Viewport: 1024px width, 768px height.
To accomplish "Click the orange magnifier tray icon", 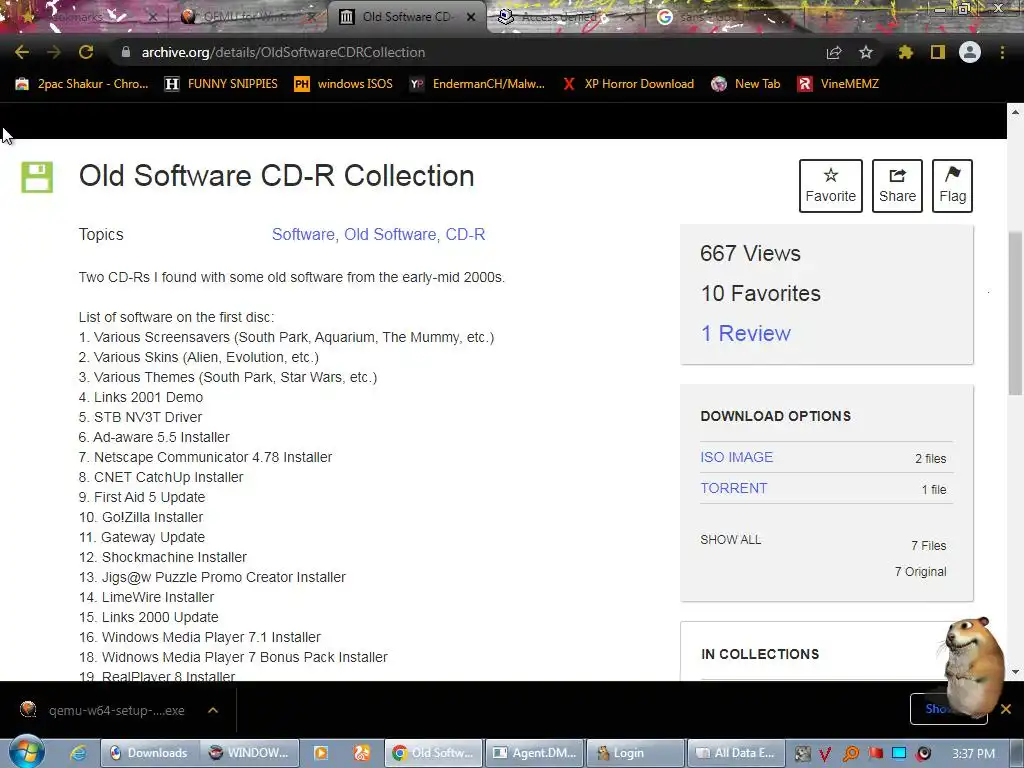I will click(x=850, y=754).
